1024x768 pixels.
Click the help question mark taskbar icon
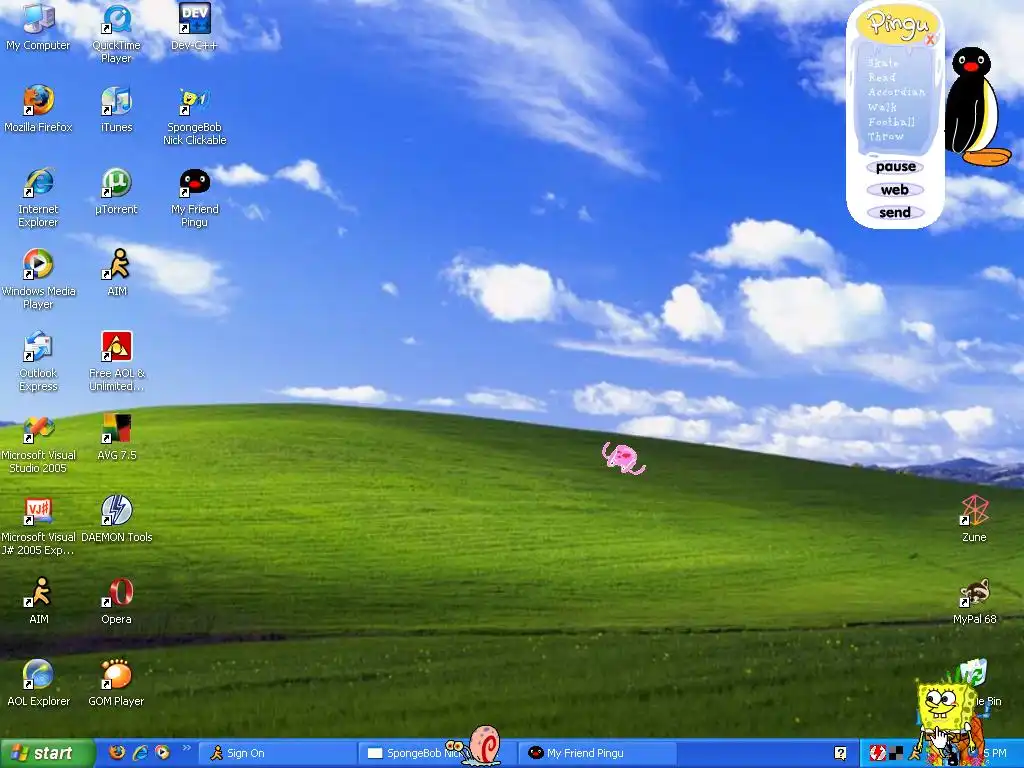coord(840,753)
